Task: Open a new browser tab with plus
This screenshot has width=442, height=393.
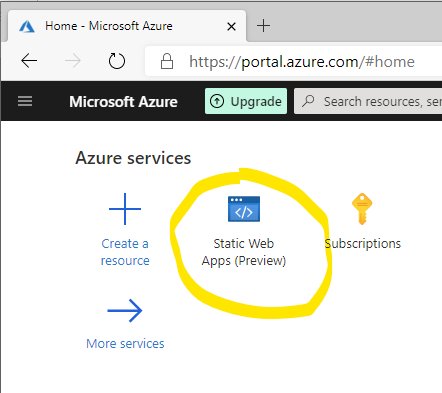Action: [x=263, y=26]
